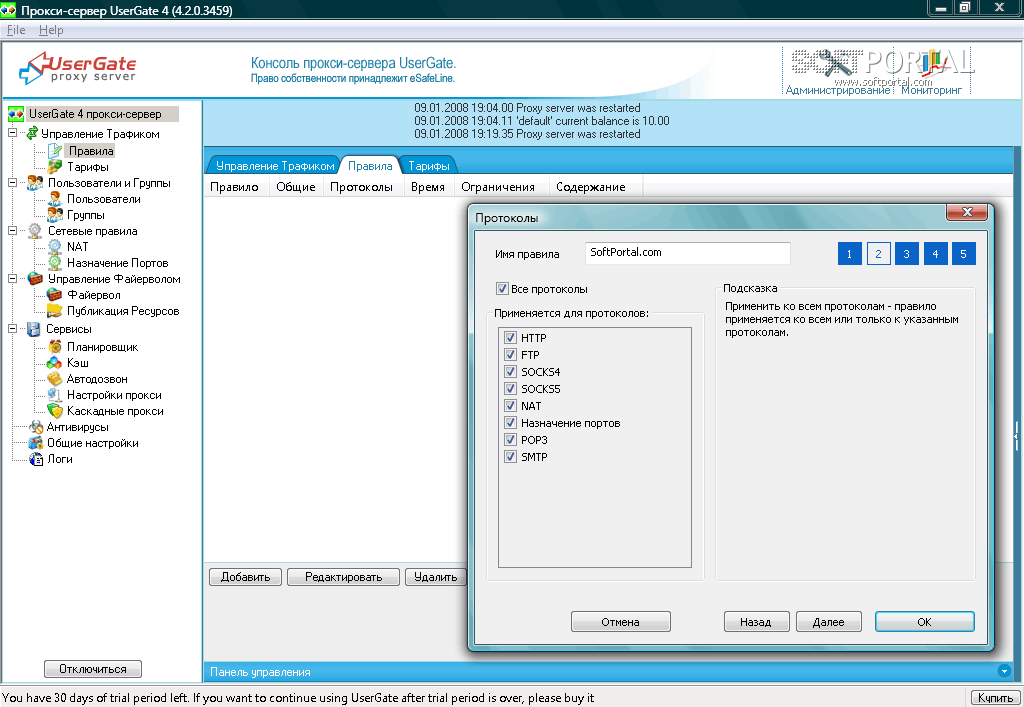
Task: Click the Настройки прокси icon
Action: [55, 395]
